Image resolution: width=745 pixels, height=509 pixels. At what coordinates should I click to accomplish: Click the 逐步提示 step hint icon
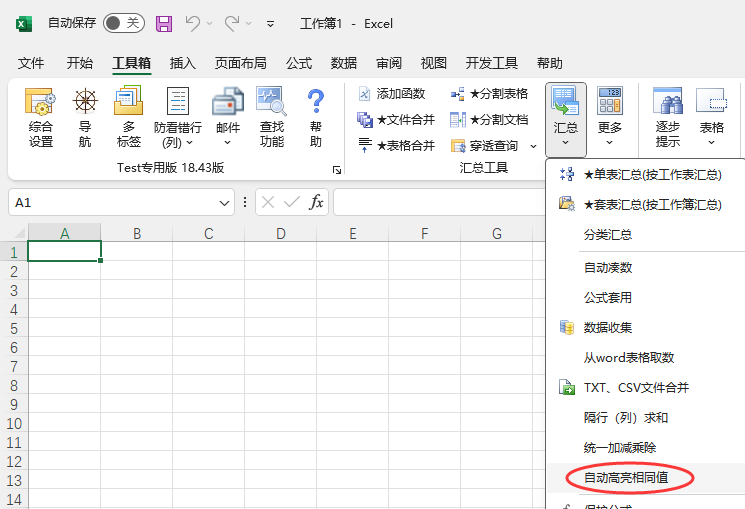(x=667, y=118)
